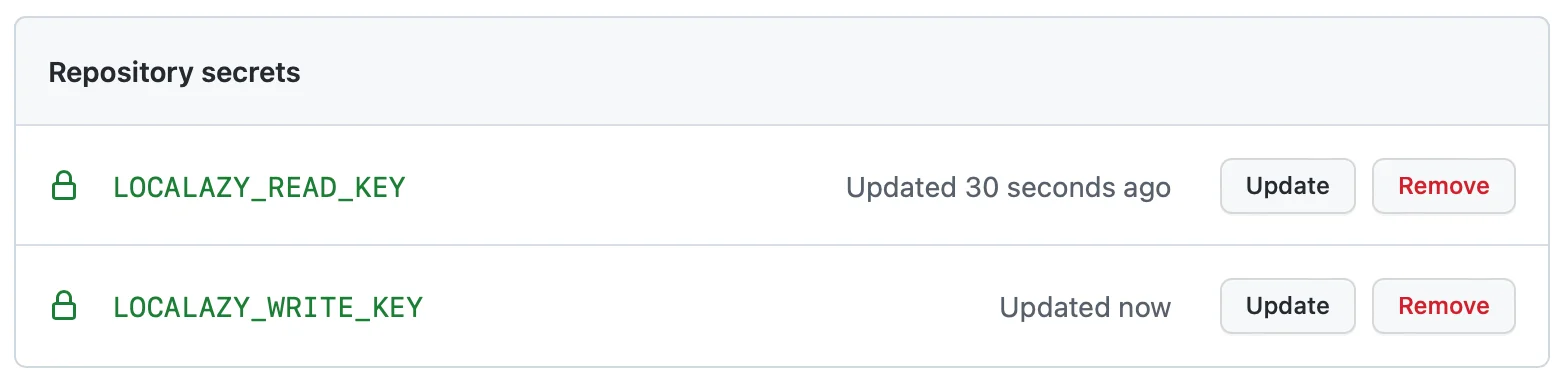Select the LOCALAZY_READ_KEY secret name
Image resolution: width=1564 pixels, height=382 pixels.
pos(259,187)
